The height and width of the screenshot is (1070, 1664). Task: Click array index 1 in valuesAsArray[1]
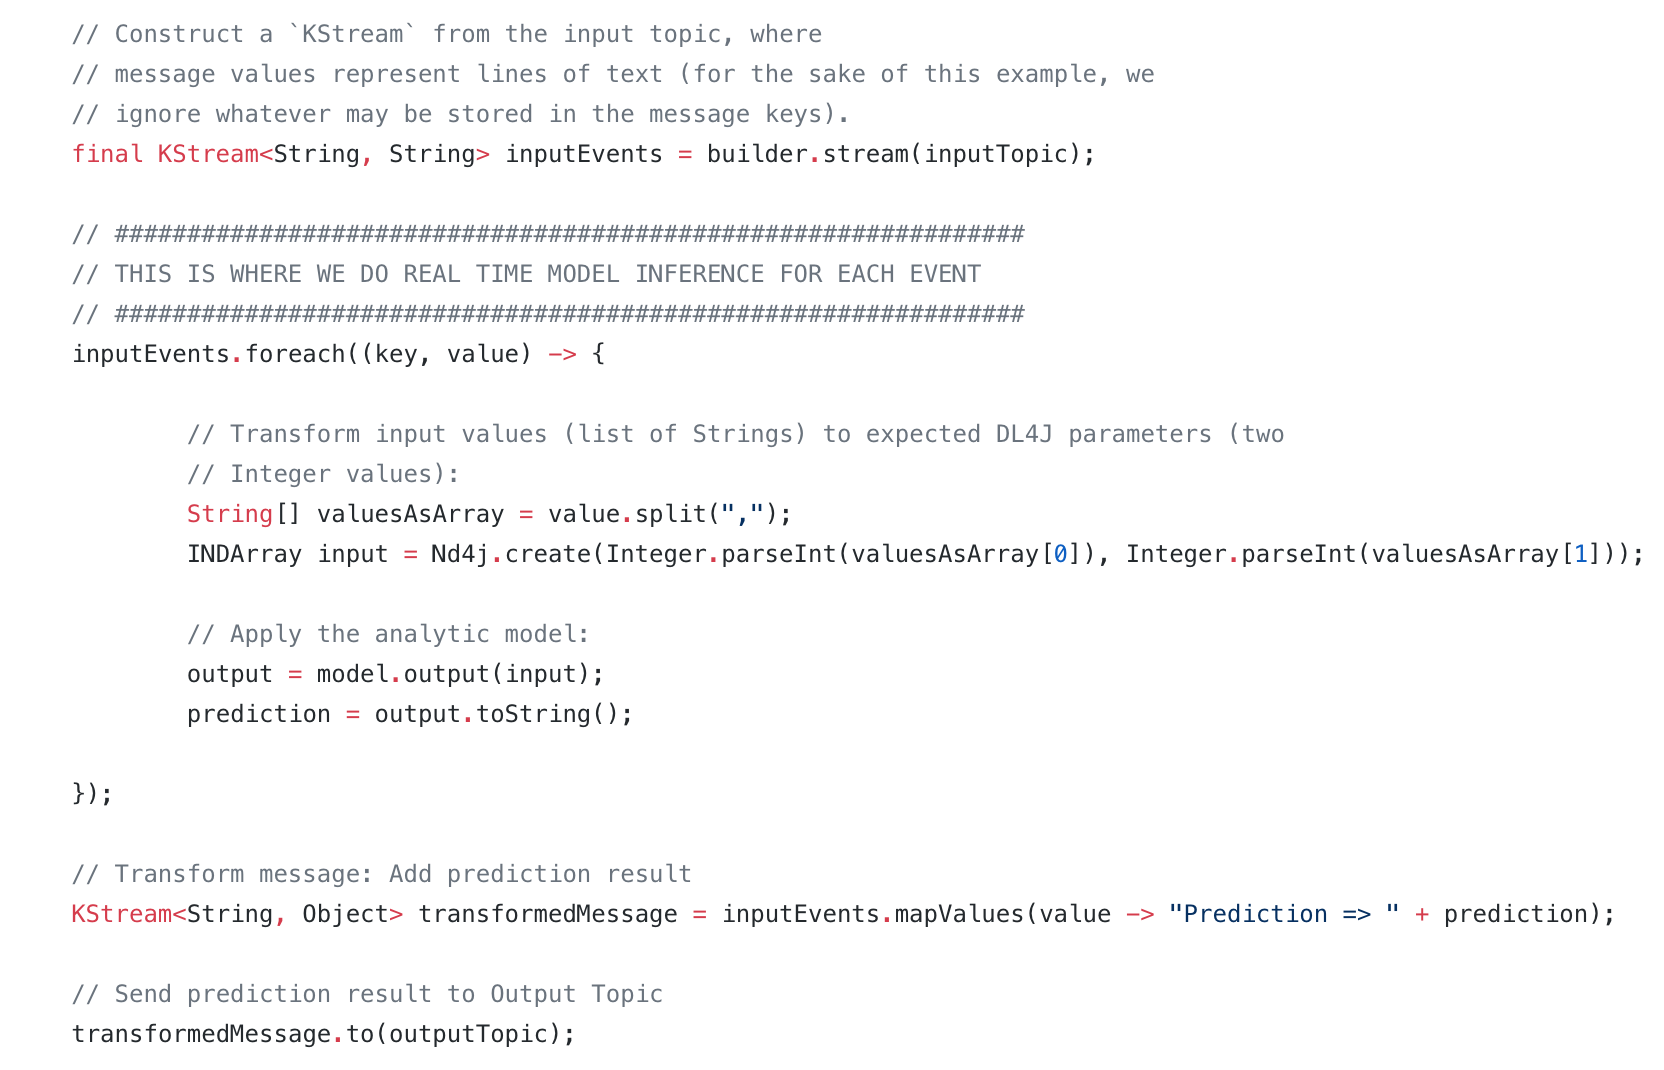point(1580,554)
